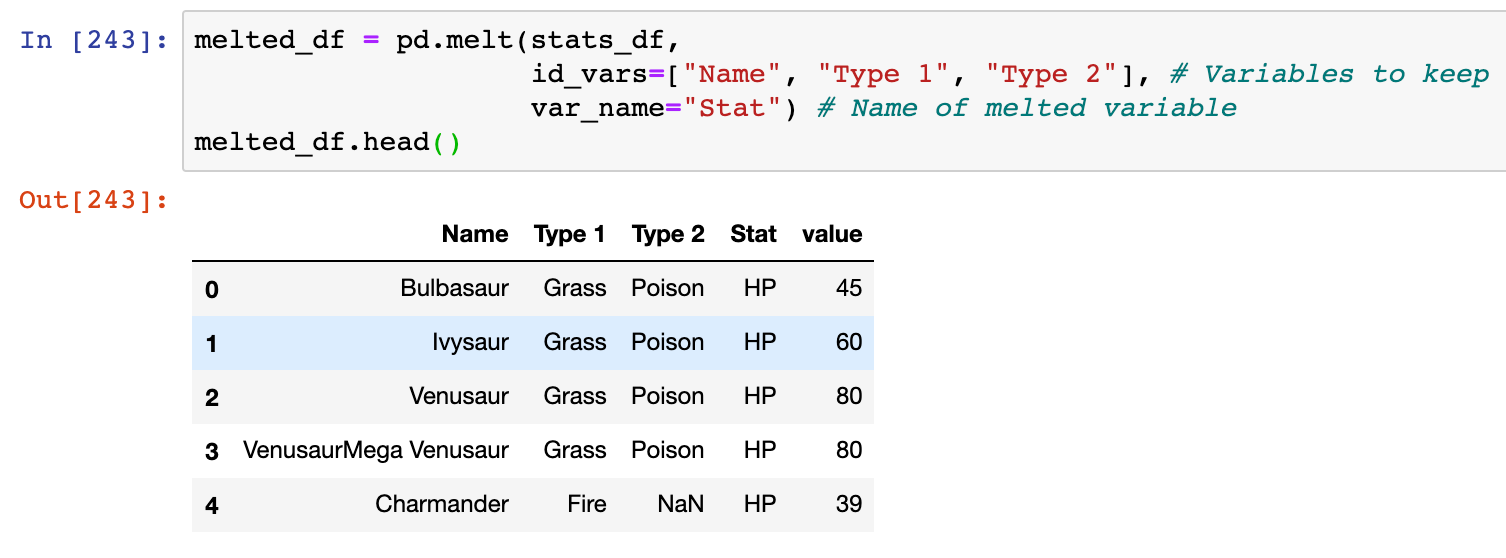Click row index 0
The height and width of the screenshot is (558, 1506).
[211, 290]
